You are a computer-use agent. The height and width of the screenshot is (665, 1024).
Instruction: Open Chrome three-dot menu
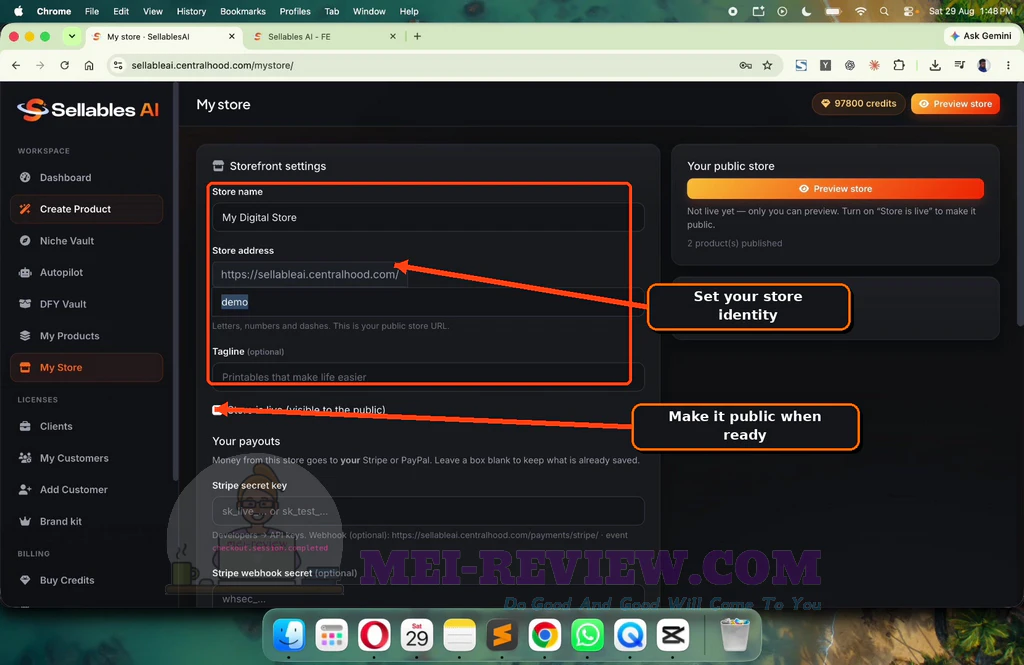1008,65
